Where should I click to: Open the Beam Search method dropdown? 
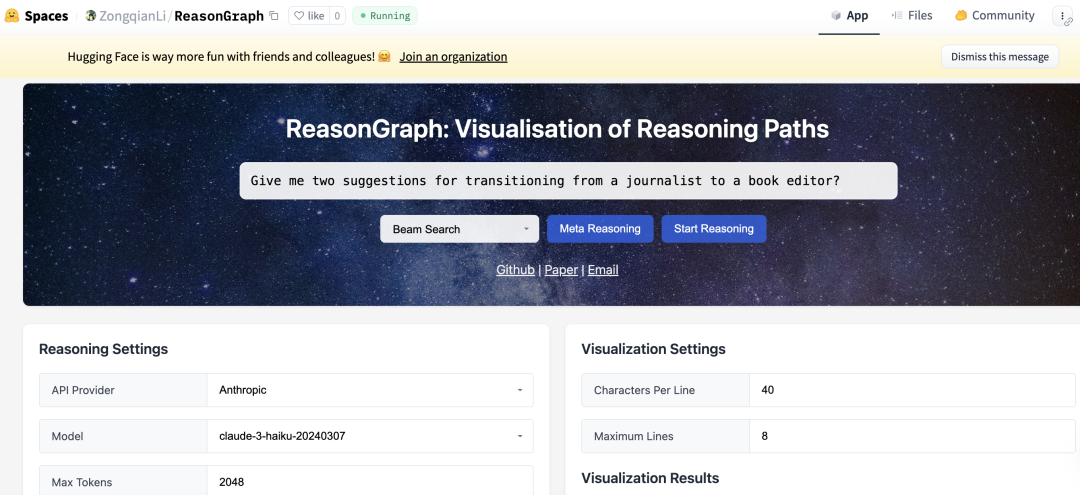click(459, 229)
